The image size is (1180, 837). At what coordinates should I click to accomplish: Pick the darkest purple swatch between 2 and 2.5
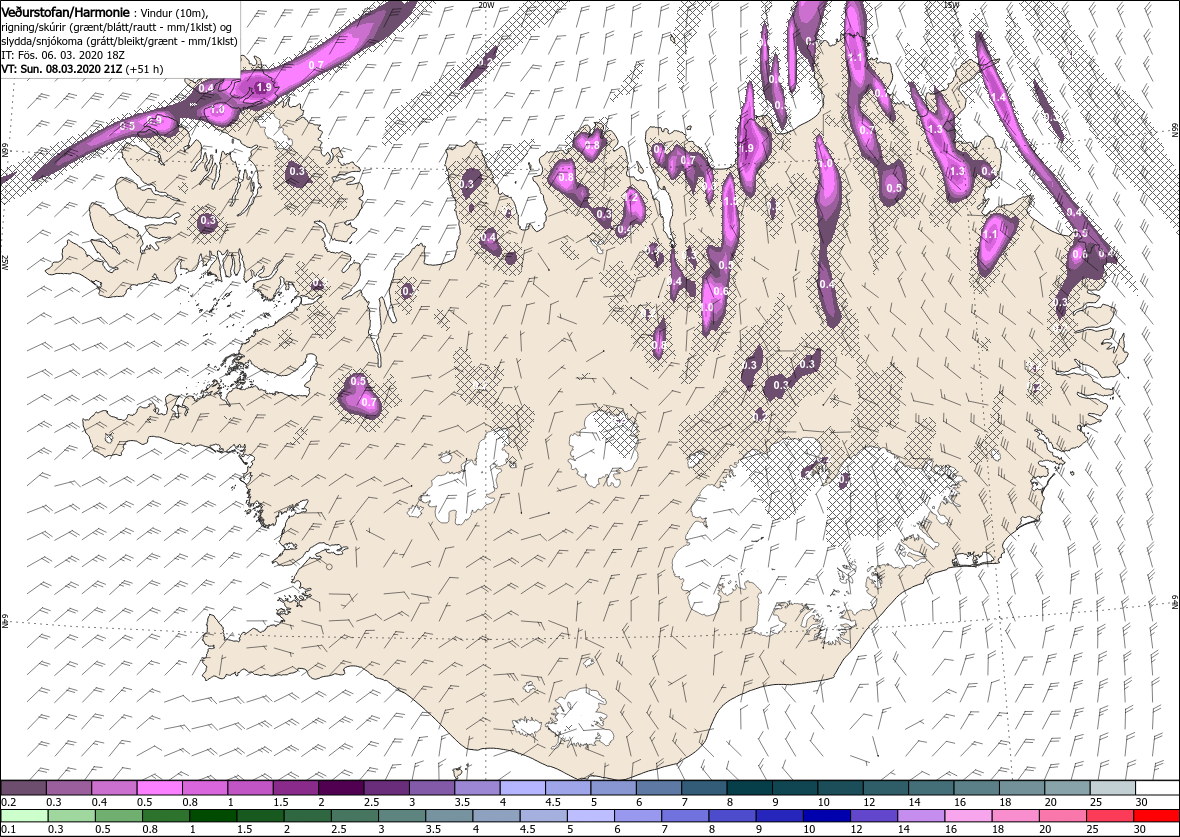(x=342, y=788)
